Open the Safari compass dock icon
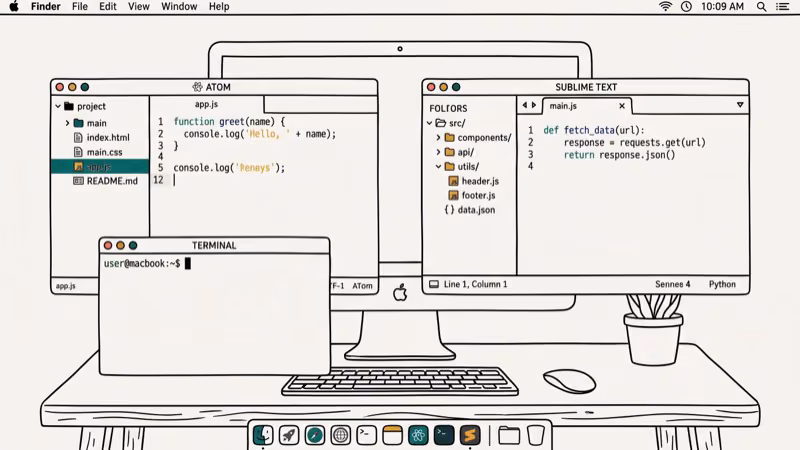 coord(315,435)
